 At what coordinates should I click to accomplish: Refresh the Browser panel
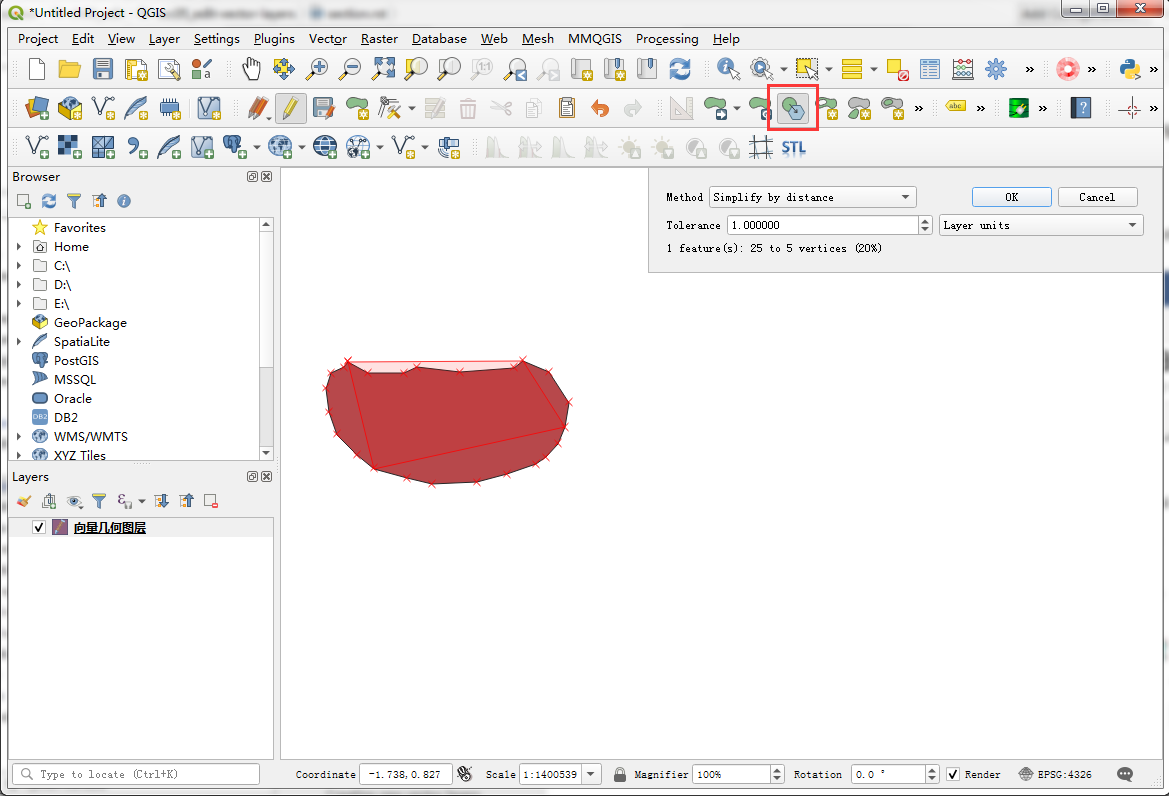point(48,201)
